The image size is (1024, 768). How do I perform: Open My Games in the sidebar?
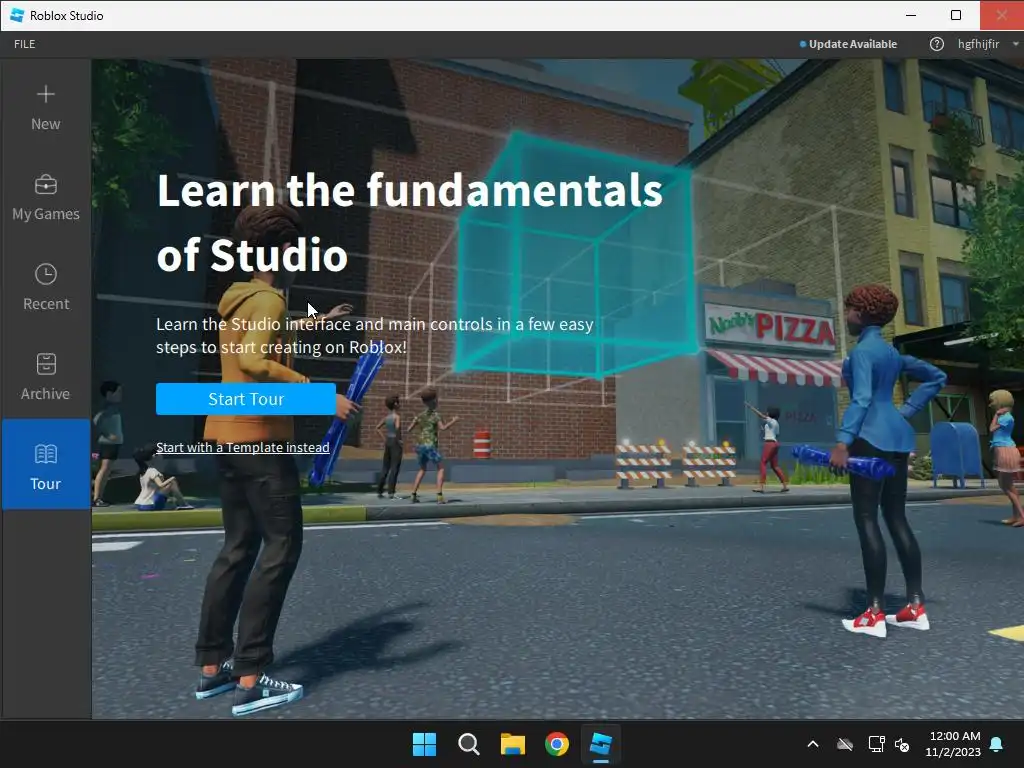click(x=46, y=195)
